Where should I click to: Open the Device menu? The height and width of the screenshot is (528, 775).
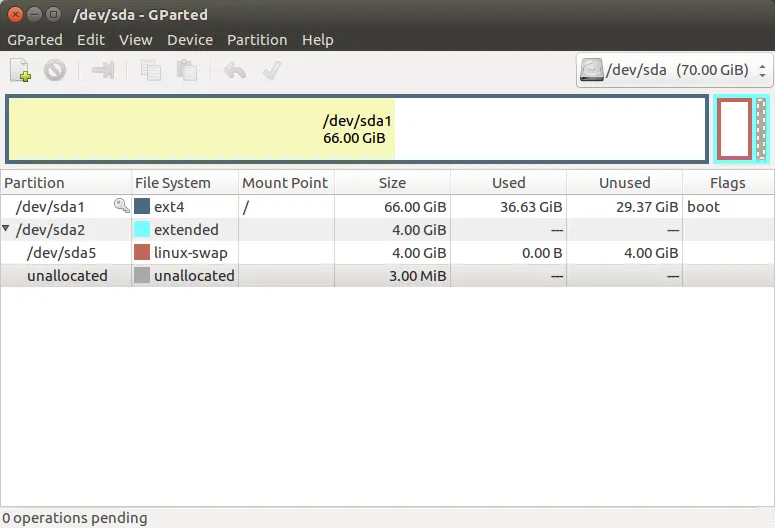[190, 40]
